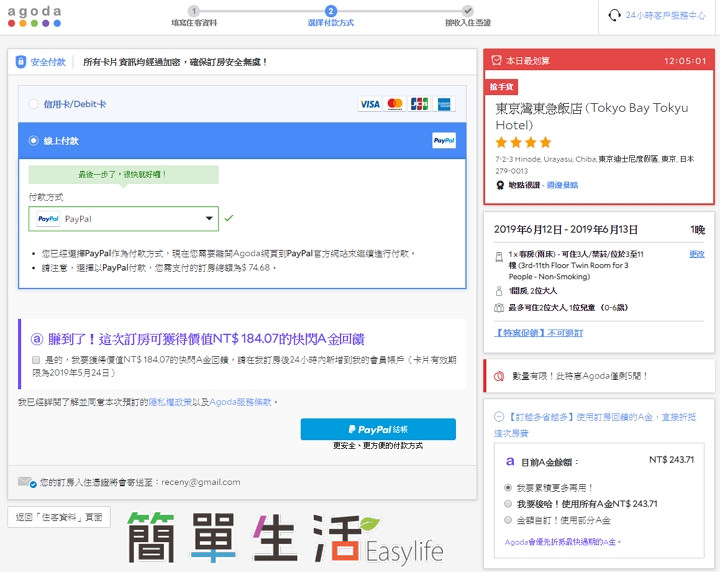Click the hotel address 7-2-3 Hinode, Urayasu text
This screenshot has height=572, width=720.
tap(594, 165)
